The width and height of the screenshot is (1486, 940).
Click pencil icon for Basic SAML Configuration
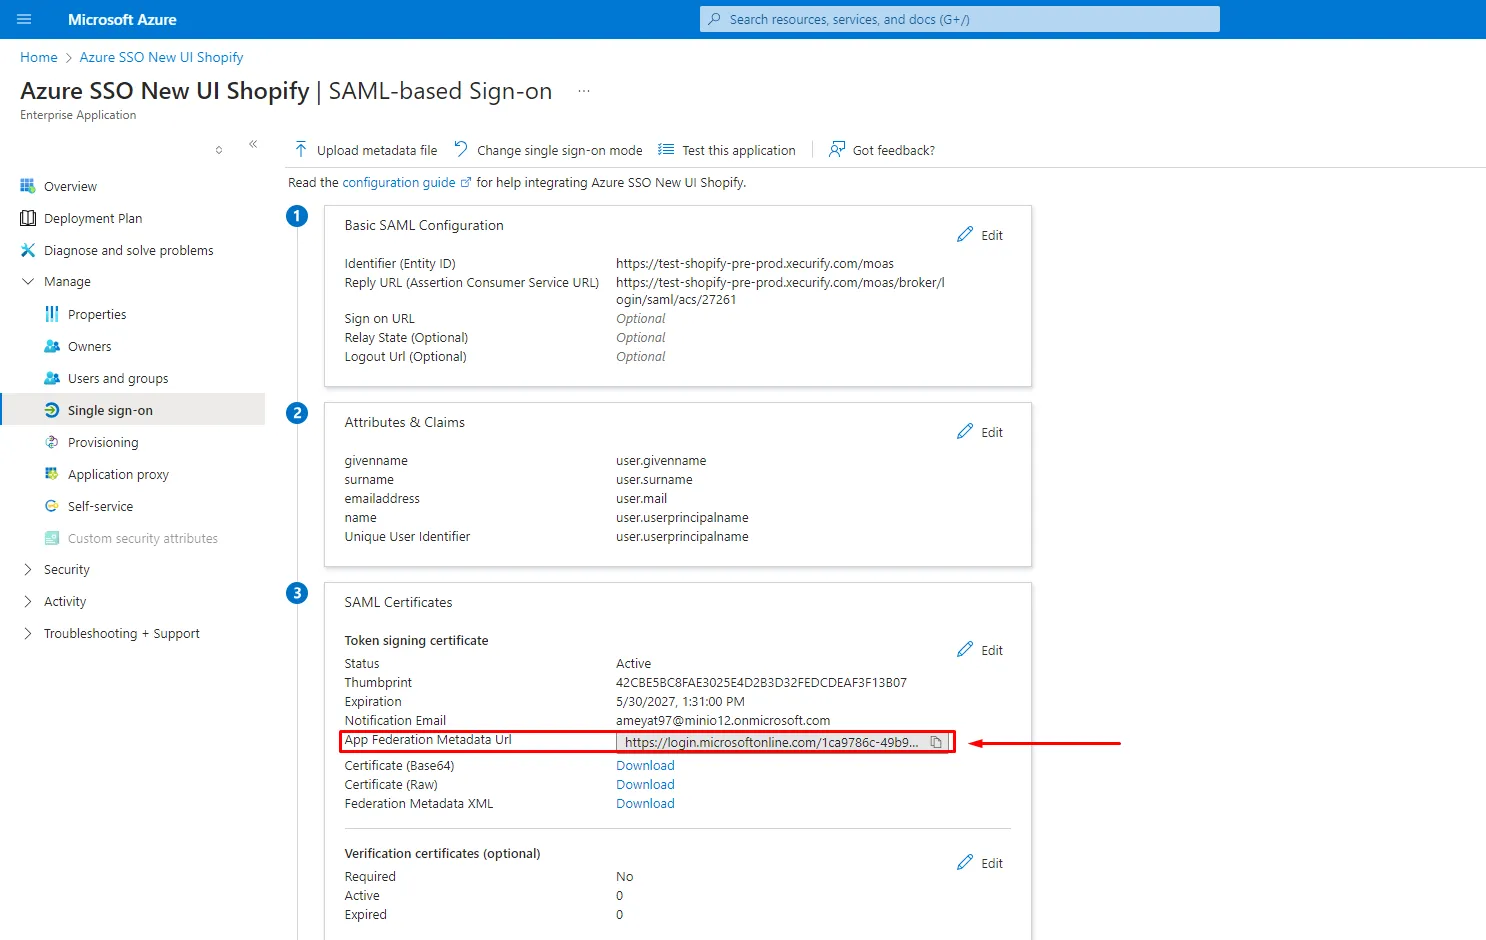point(965,234)
